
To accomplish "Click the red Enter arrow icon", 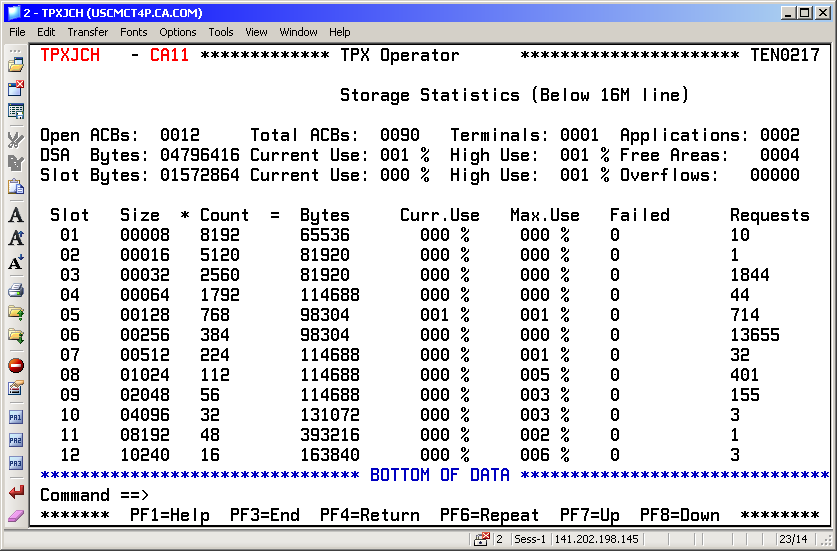I will [x=16, y=492].
